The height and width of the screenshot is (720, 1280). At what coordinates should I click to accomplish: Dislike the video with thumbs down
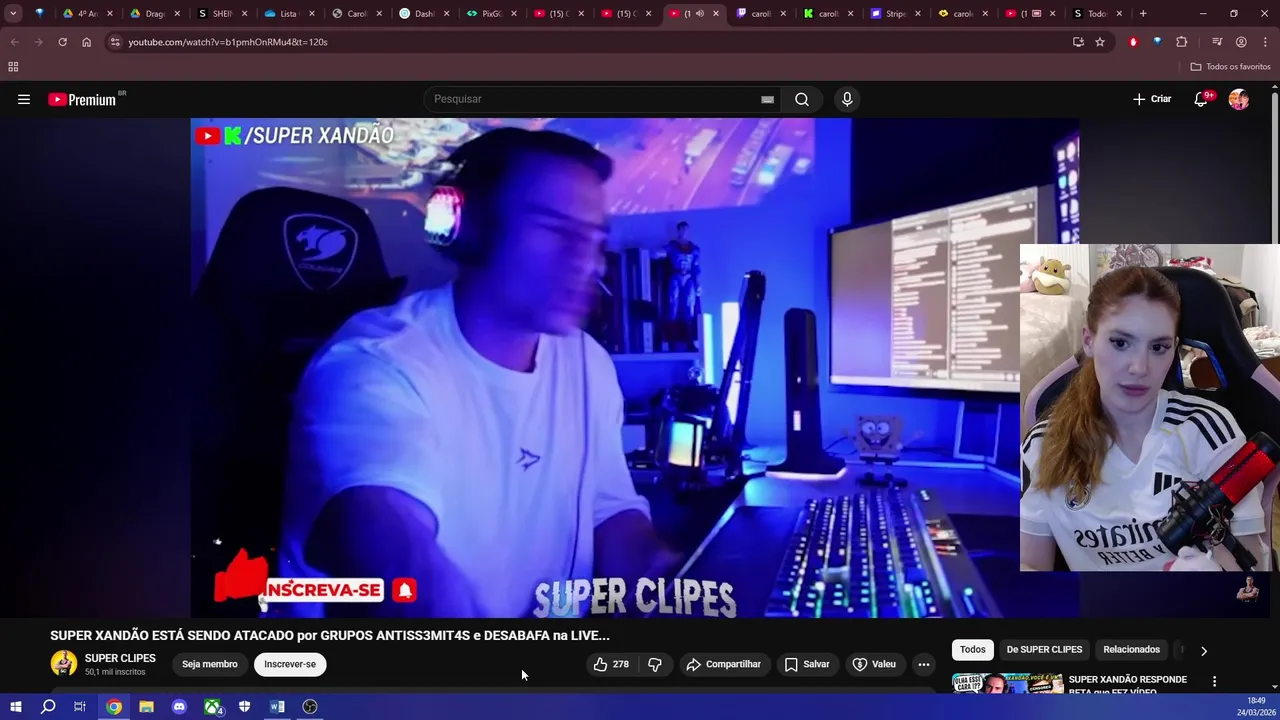[655, 664]
